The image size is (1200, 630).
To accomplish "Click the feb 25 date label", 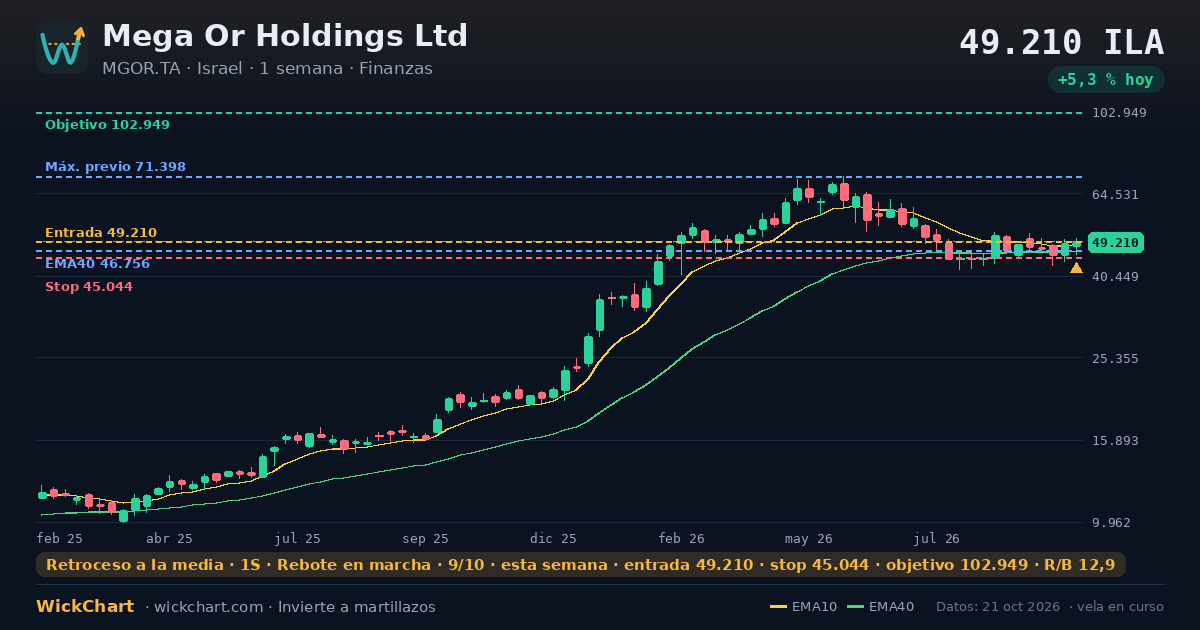I will pos(60,538).
